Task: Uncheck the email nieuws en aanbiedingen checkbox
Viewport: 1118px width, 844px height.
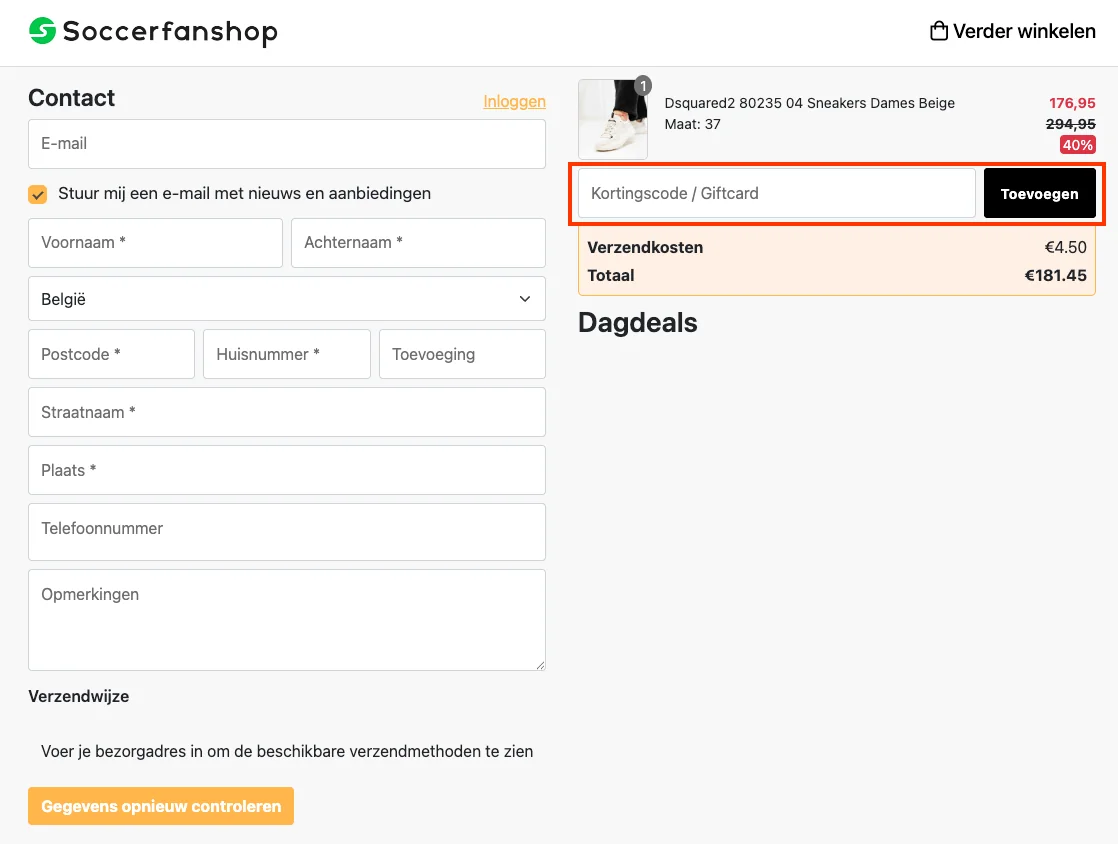Action: point(38,195)
